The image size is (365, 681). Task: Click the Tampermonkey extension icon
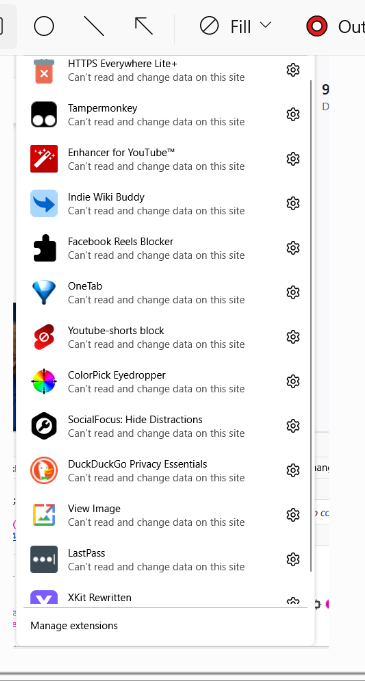click(x=44, y=114)
